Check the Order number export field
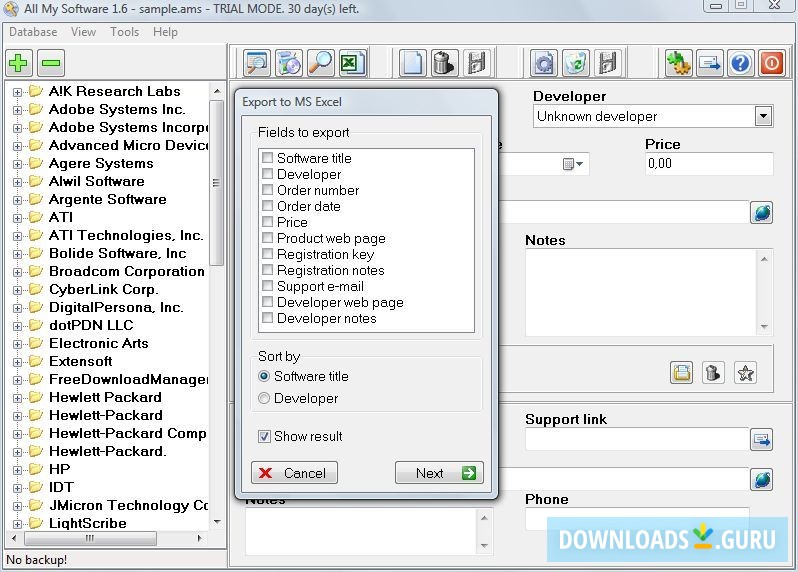 click(x=267, y=190)
